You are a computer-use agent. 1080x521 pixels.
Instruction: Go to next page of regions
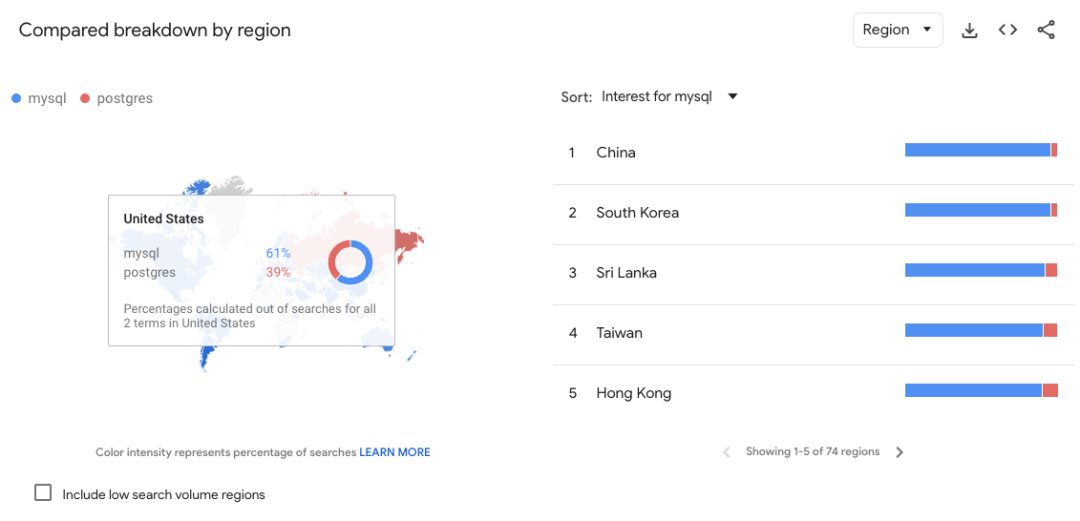[899, 452]
